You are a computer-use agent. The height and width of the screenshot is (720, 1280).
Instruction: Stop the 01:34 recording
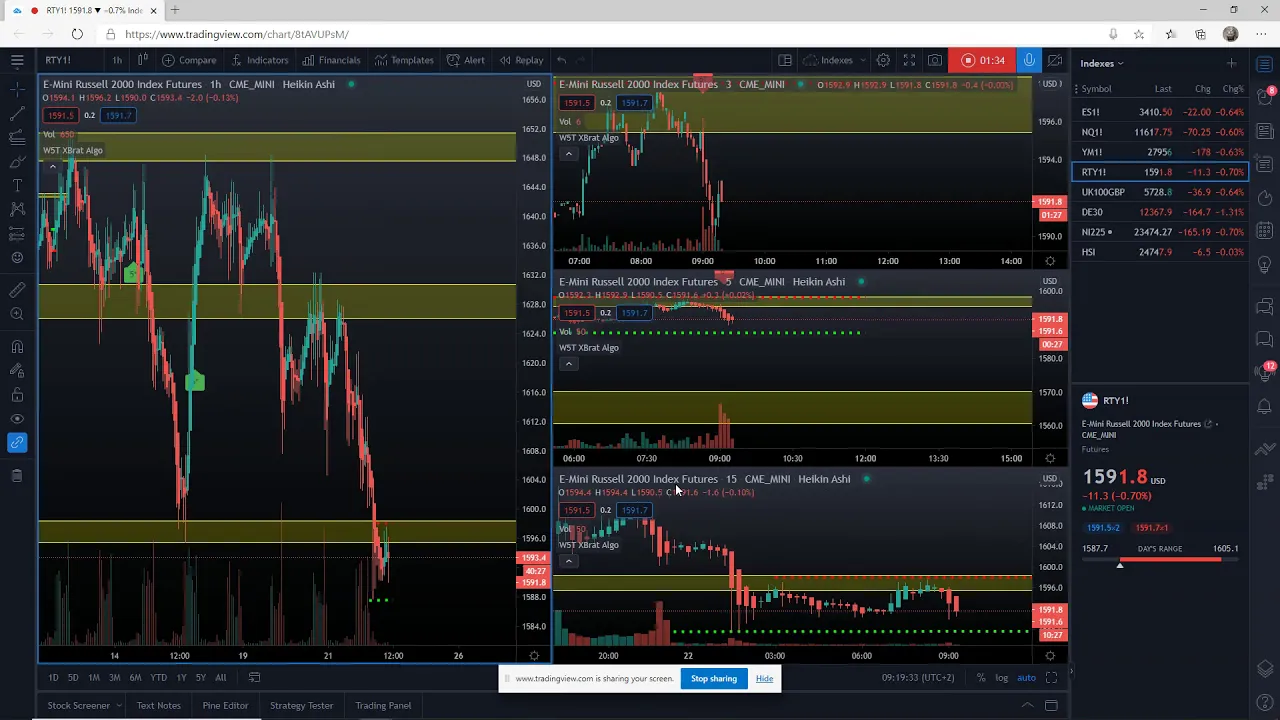981,60
